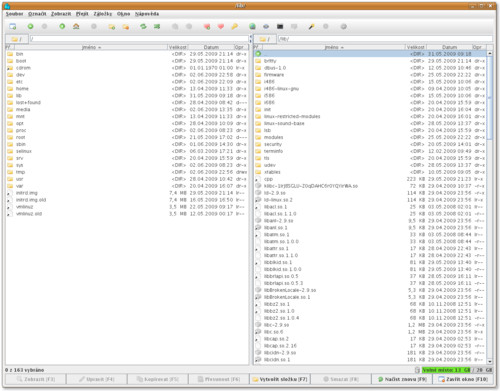Open a new window via toolbar icon
The width and height of the screenshot is (500, 391).
pos(13,26)
